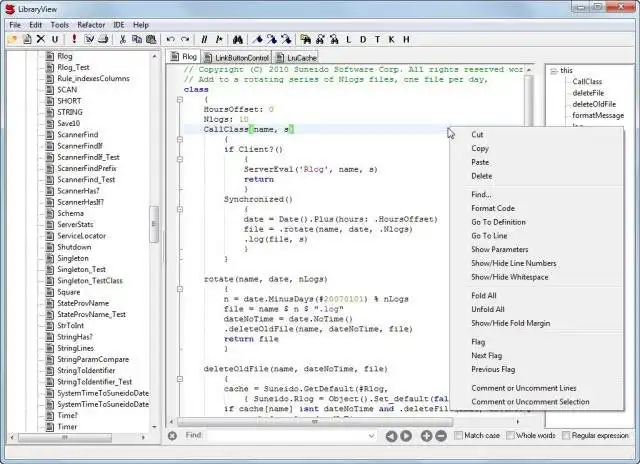This screenshot has width=640, height=464.
Task: Select the Singleton_Test item in library tree
Action: click(x=81, y=269)
